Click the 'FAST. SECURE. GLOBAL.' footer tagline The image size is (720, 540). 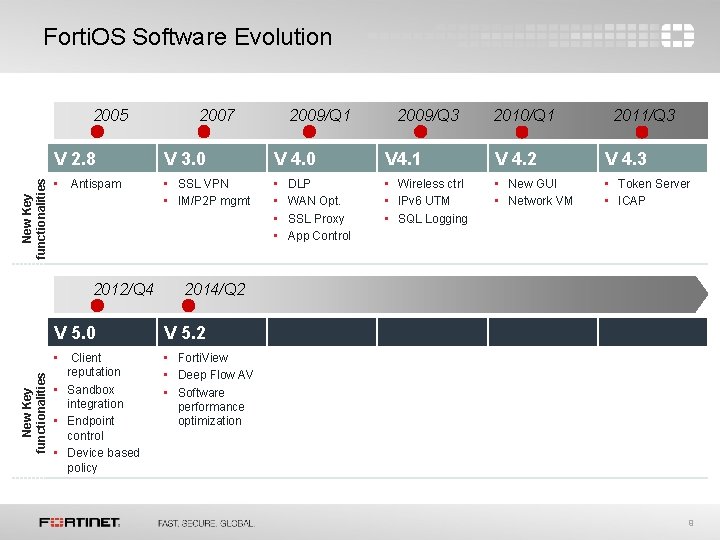click(206, 523)
